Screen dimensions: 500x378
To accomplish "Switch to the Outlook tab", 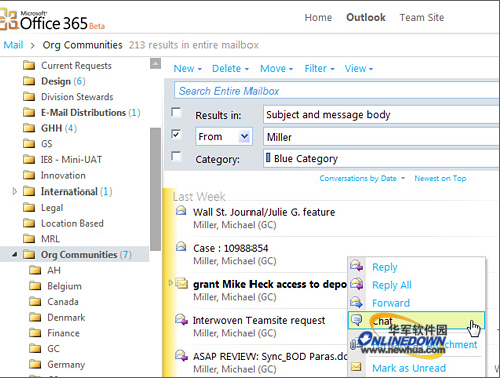I will [x=366, y=17].
